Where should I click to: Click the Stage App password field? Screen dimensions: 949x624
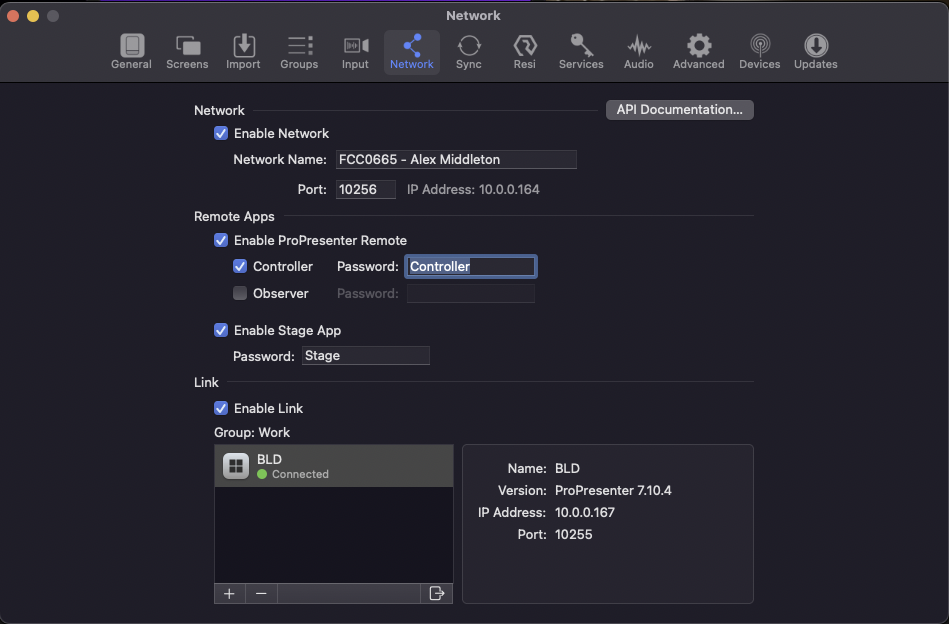[x=366, y=356]
